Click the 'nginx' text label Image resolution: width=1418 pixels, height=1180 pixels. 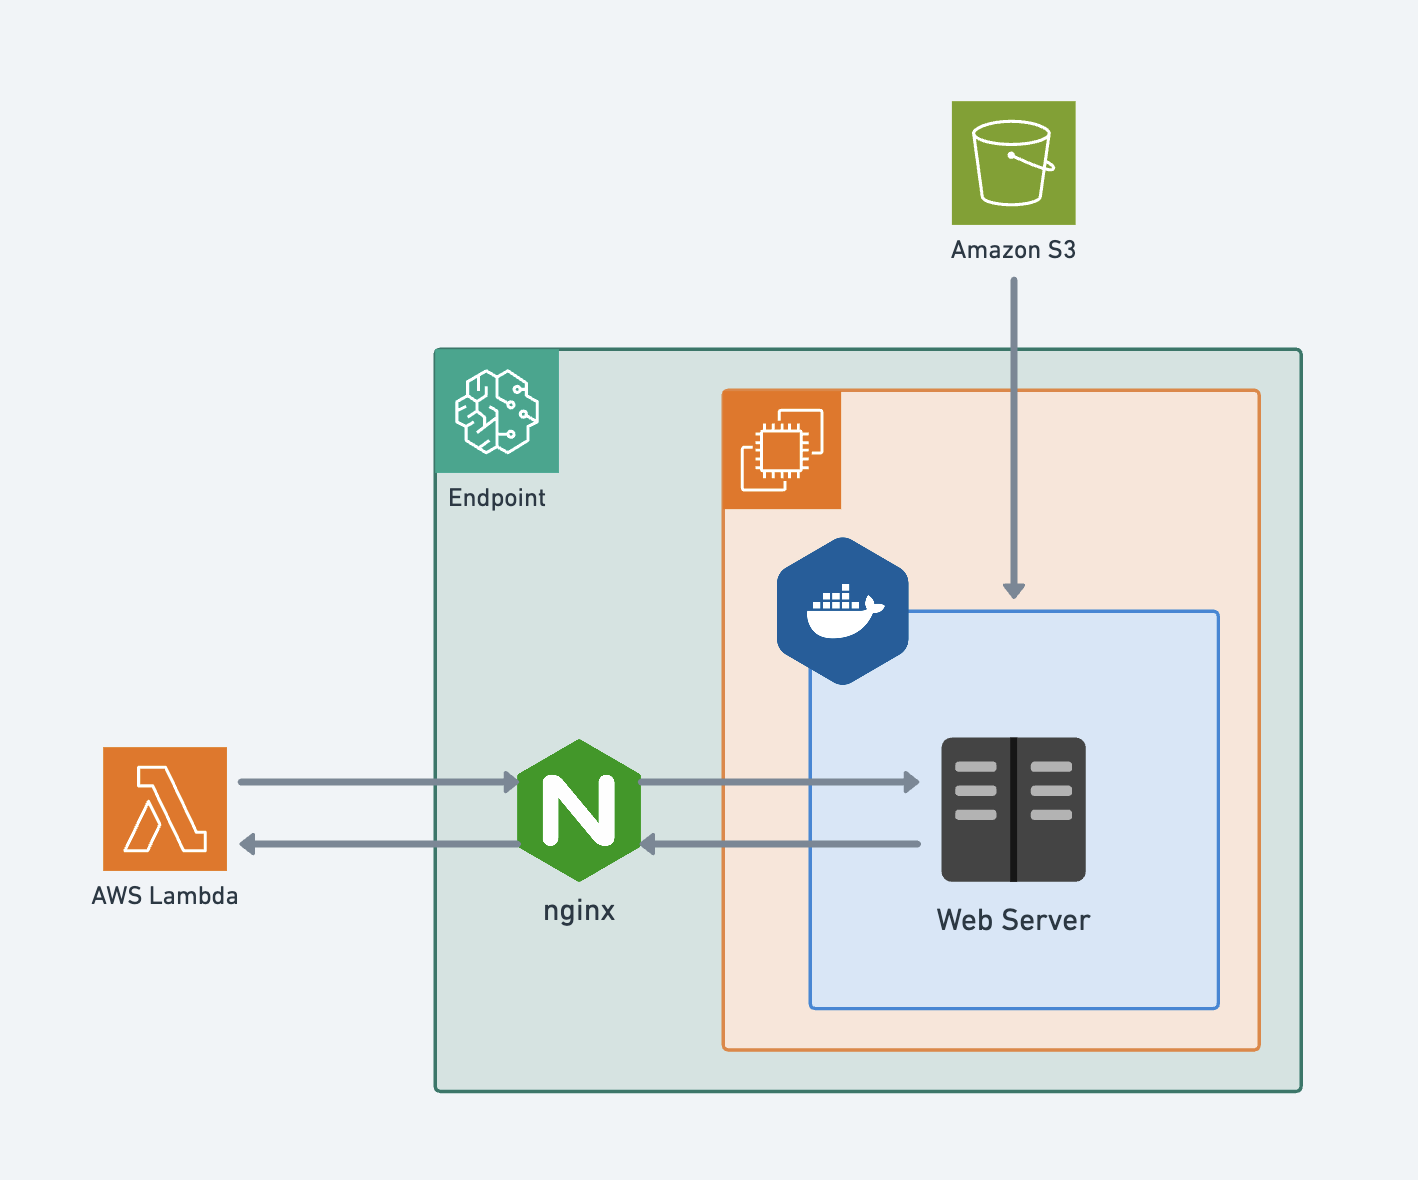tap(579, 911)
